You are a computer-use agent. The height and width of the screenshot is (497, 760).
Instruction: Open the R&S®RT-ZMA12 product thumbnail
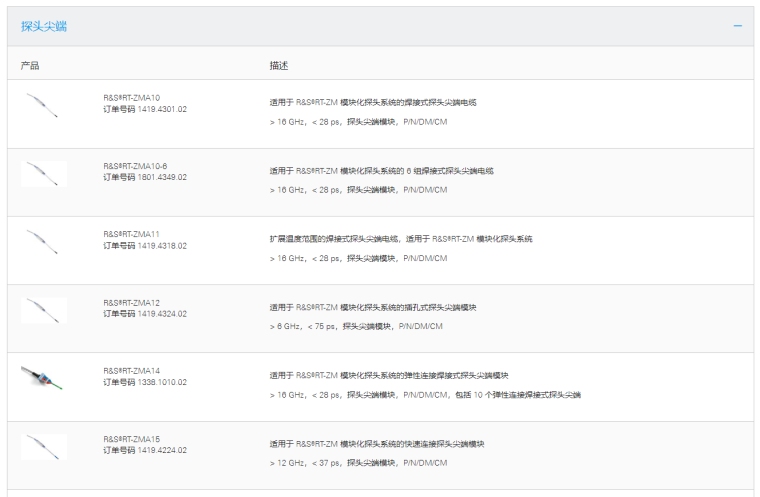43,309
